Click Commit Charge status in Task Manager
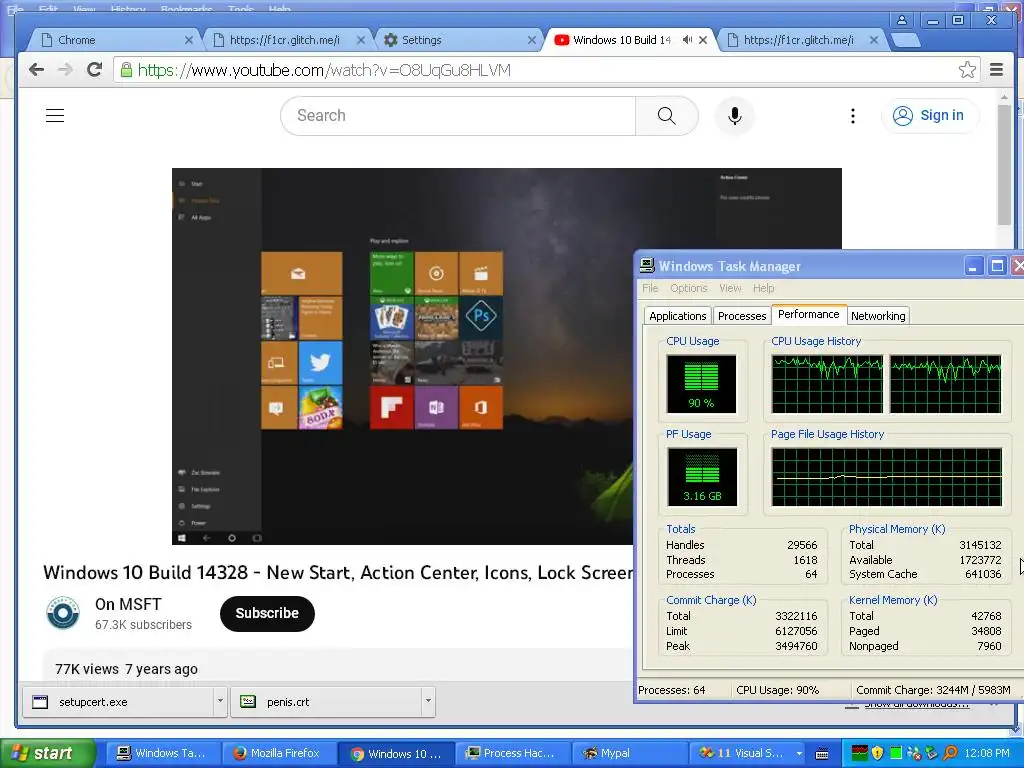This screenshot has height=768, width=1024. point(933,690)
